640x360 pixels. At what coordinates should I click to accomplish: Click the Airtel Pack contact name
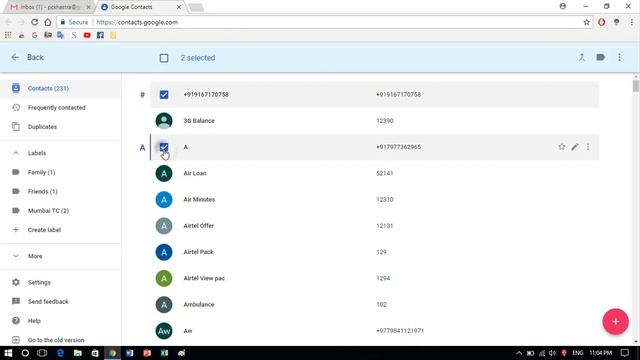[x=198, y=252]
